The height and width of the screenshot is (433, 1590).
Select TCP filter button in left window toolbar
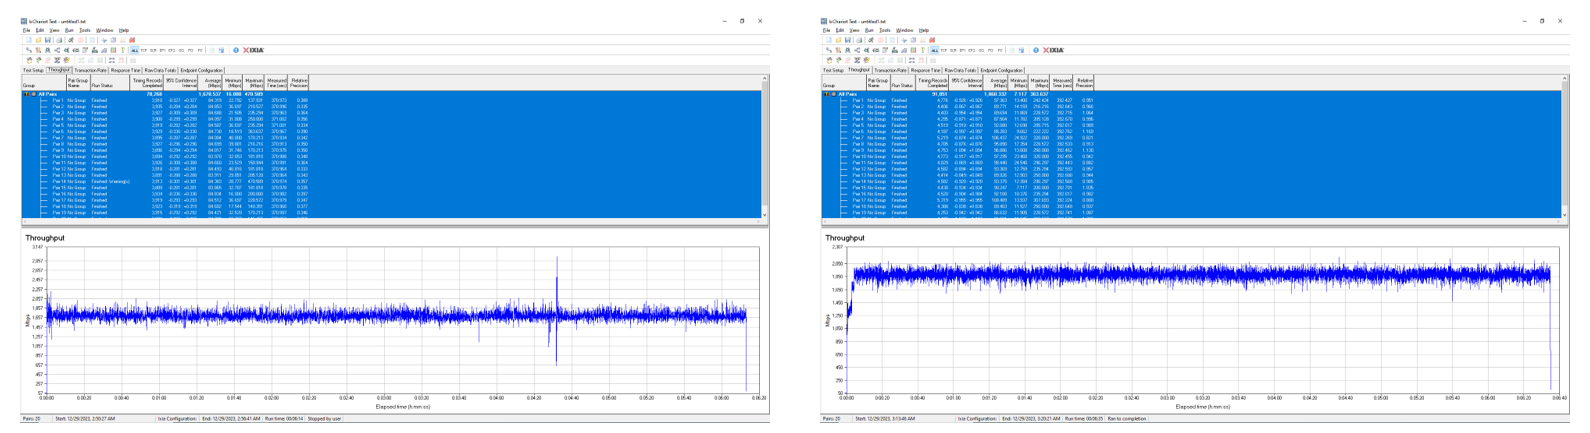(x=144, y=50)
